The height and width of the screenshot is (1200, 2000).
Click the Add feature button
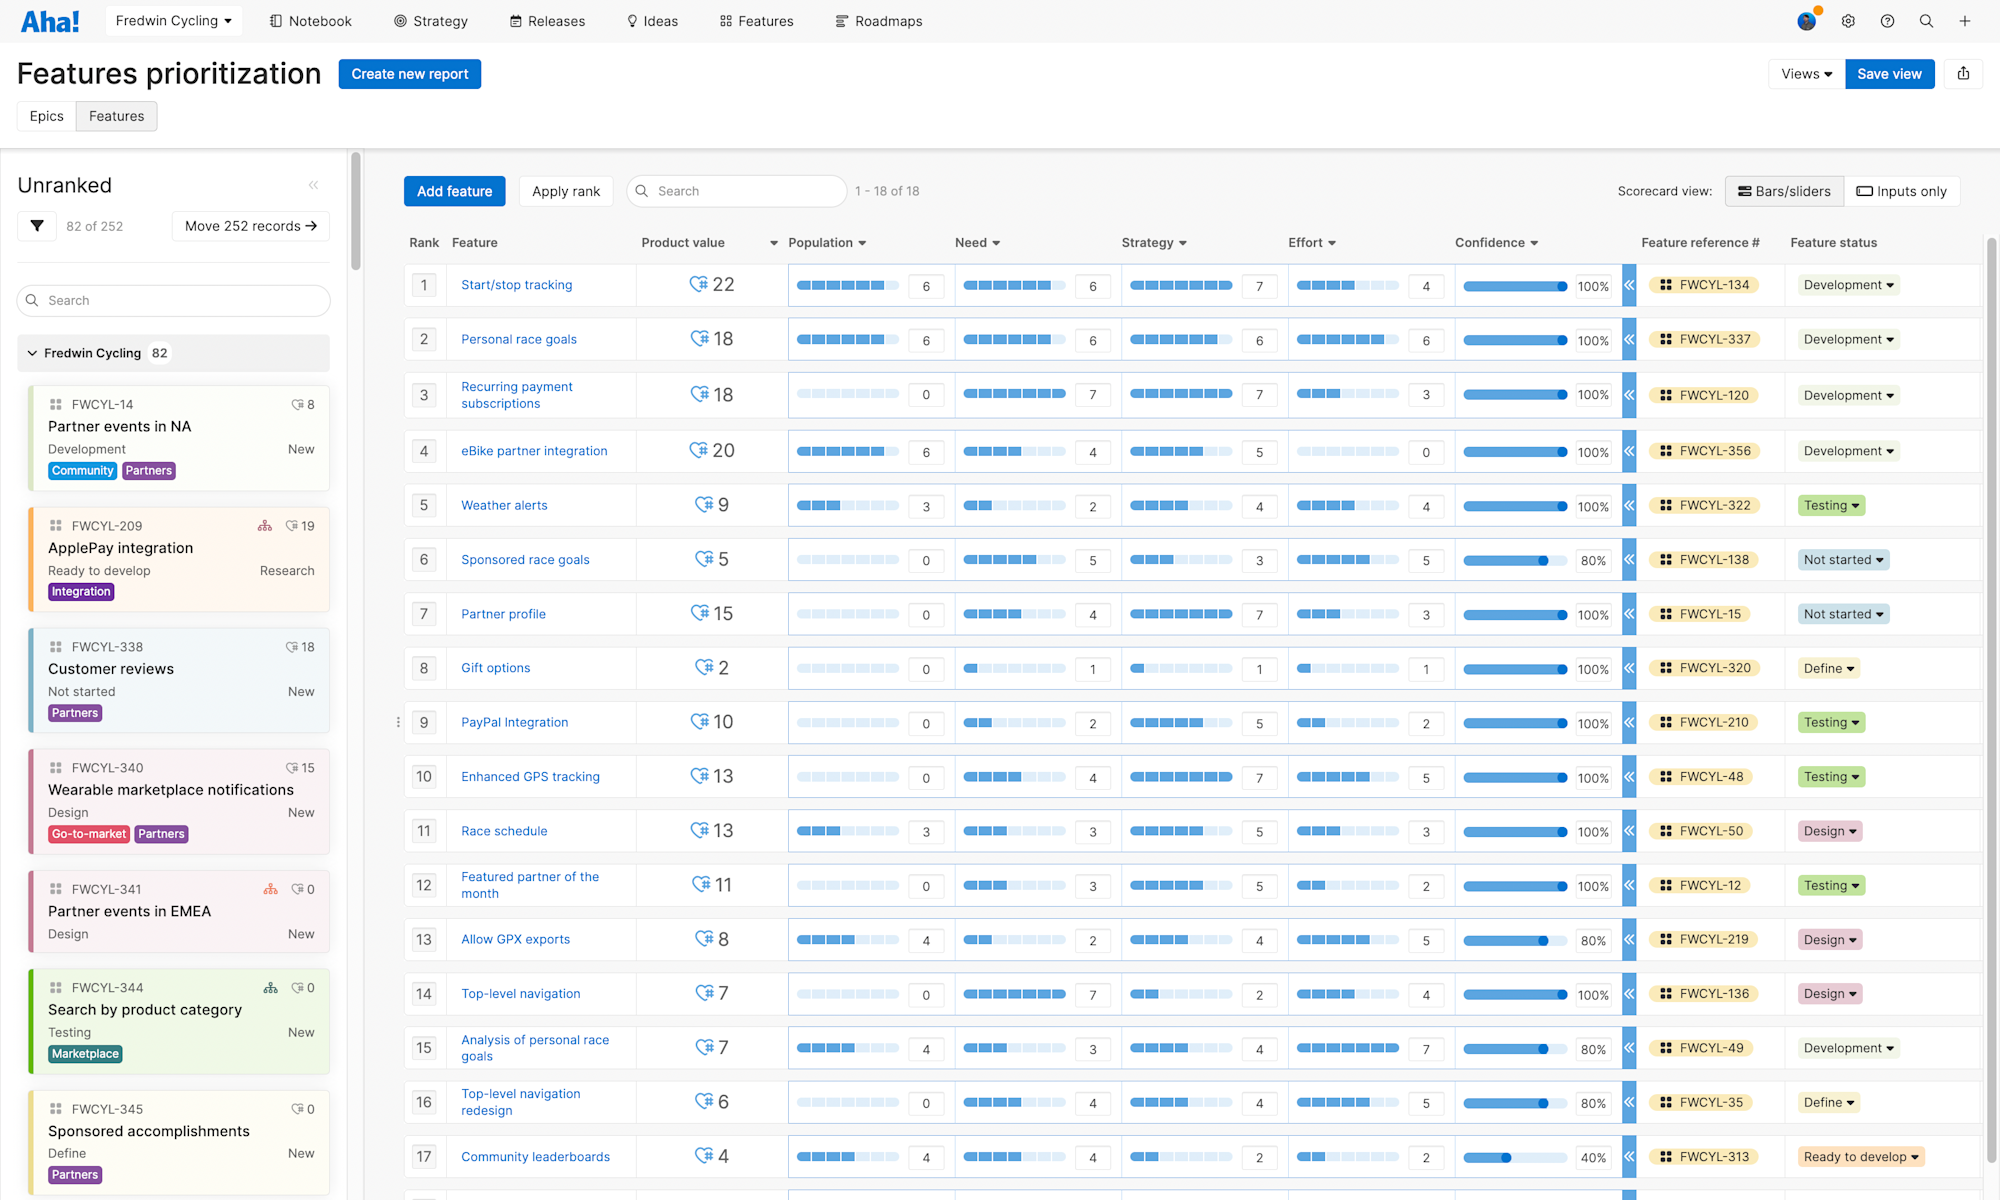(454, 191)
